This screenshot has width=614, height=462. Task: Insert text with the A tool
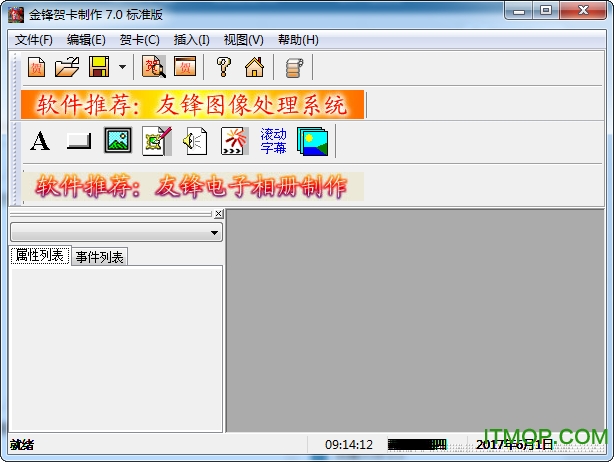(x=40, y=141)
